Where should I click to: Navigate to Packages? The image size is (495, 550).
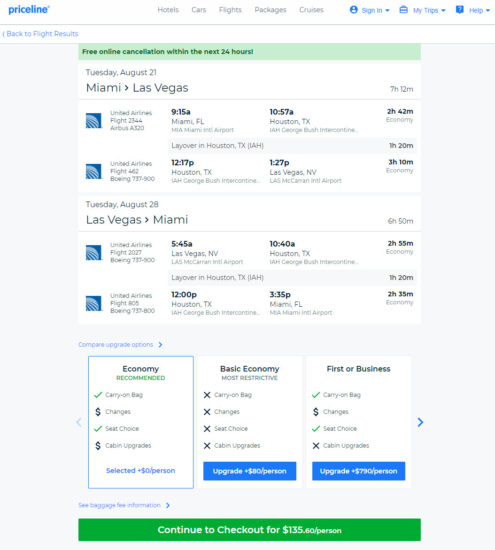pos(270,10)
